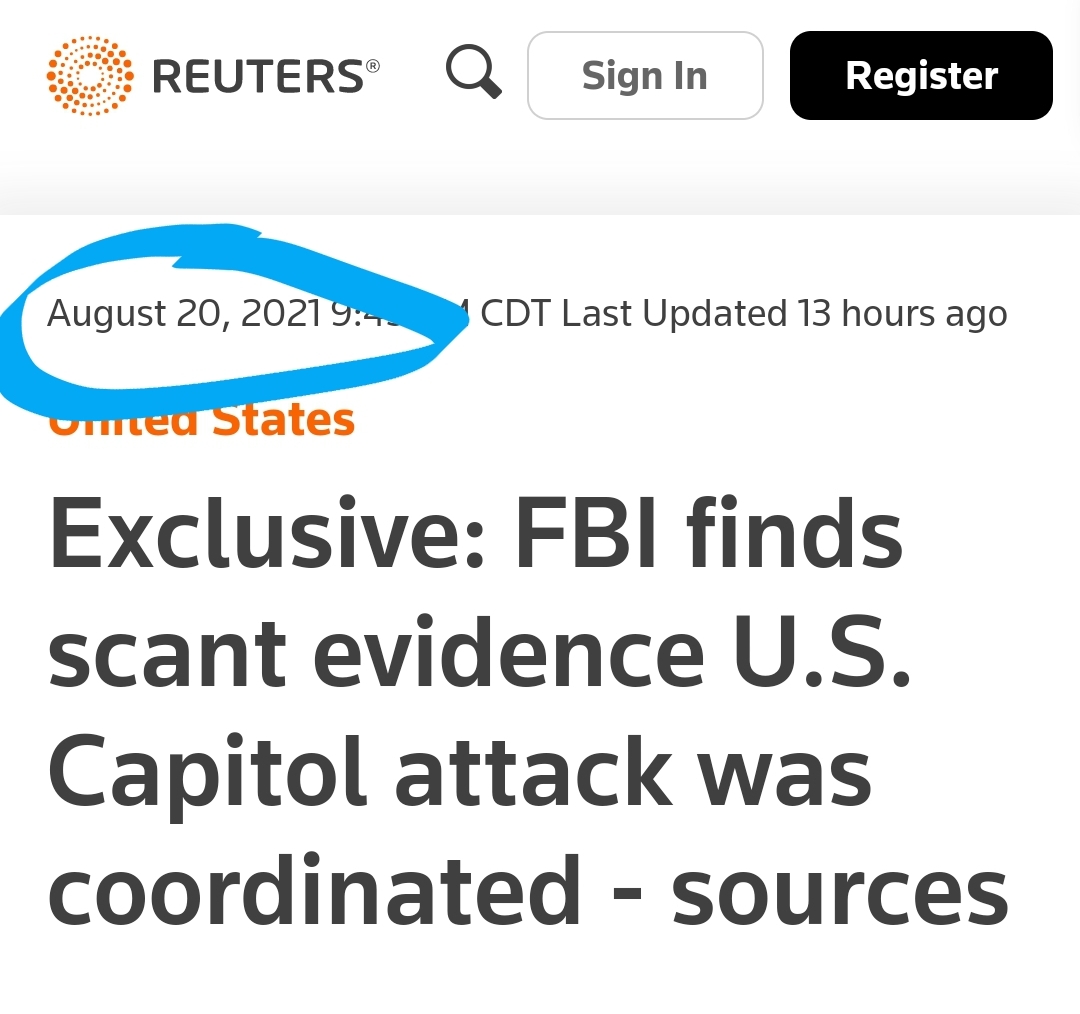Image resolution: width=1080 pixels, height=1014 pixels.
Task: Click the registered trademark symbol beside REUTERS
Action: coord(373,65)
